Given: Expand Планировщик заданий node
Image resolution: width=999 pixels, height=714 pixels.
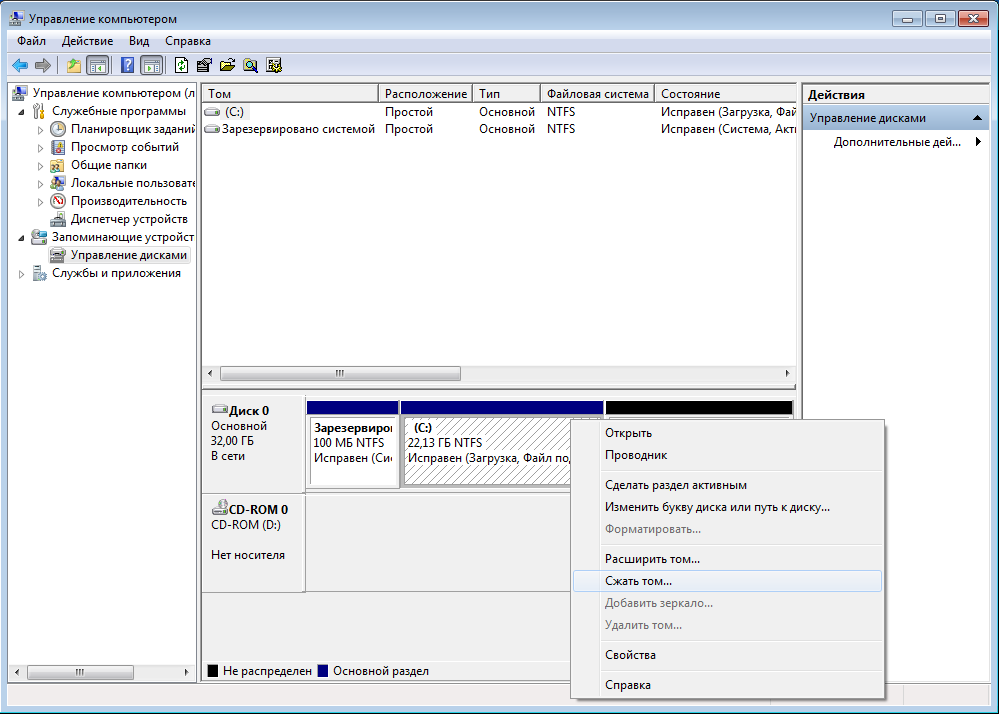Looking at the screenshot, I should click(40, 130).
